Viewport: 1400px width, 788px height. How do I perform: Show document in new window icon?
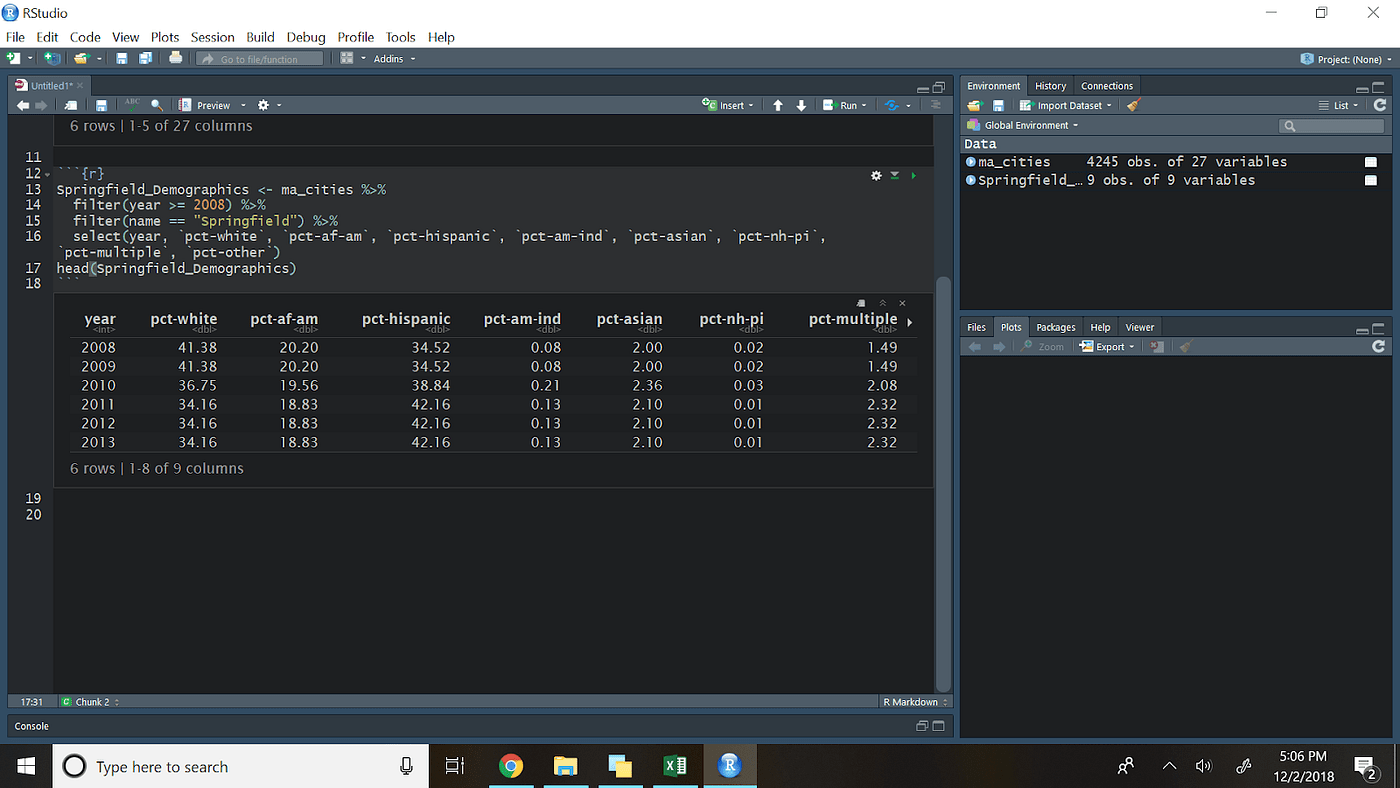(x=70, y=105)
